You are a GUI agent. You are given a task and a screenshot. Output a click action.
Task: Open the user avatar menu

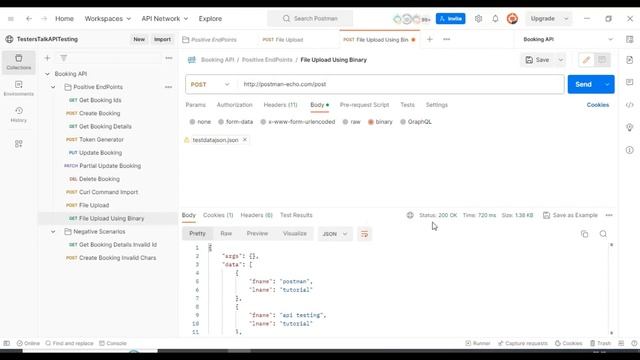[x=512, y=19]
